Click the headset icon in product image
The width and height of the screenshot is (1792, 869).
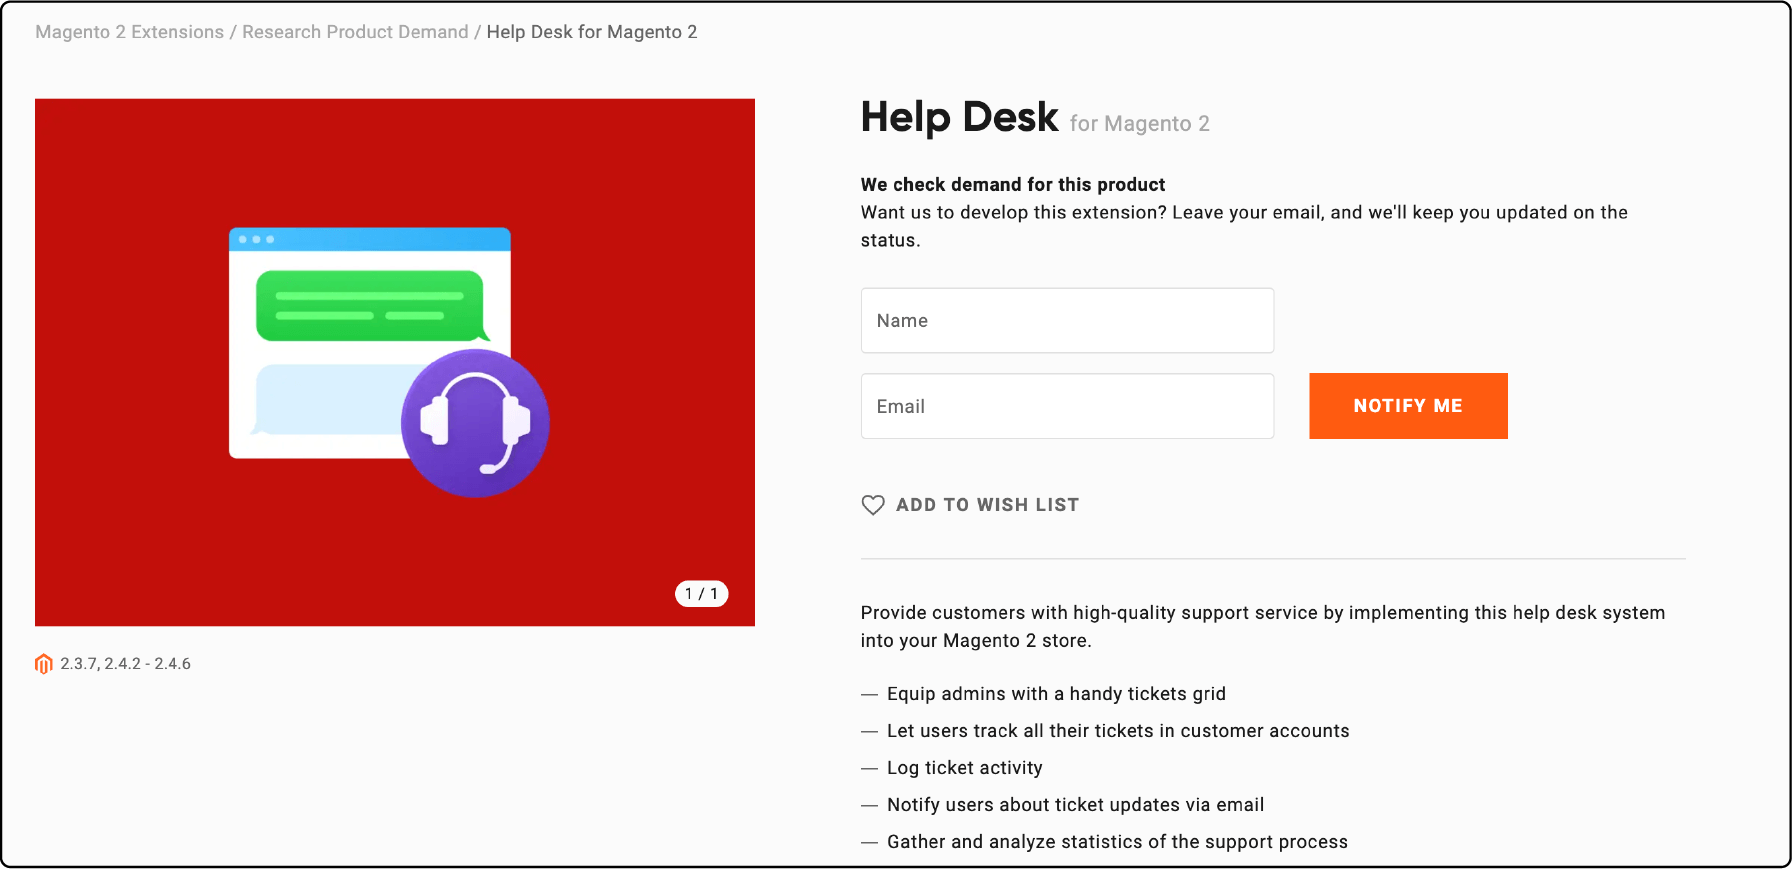click(475, 423)
